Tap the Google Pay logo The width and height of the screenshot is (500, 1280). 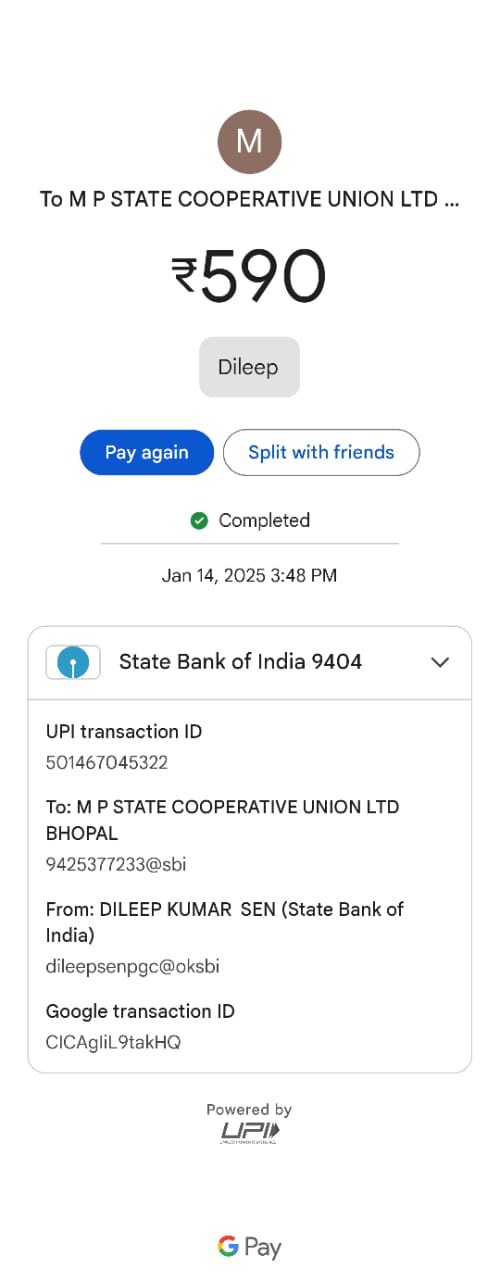click(249, 1247)
